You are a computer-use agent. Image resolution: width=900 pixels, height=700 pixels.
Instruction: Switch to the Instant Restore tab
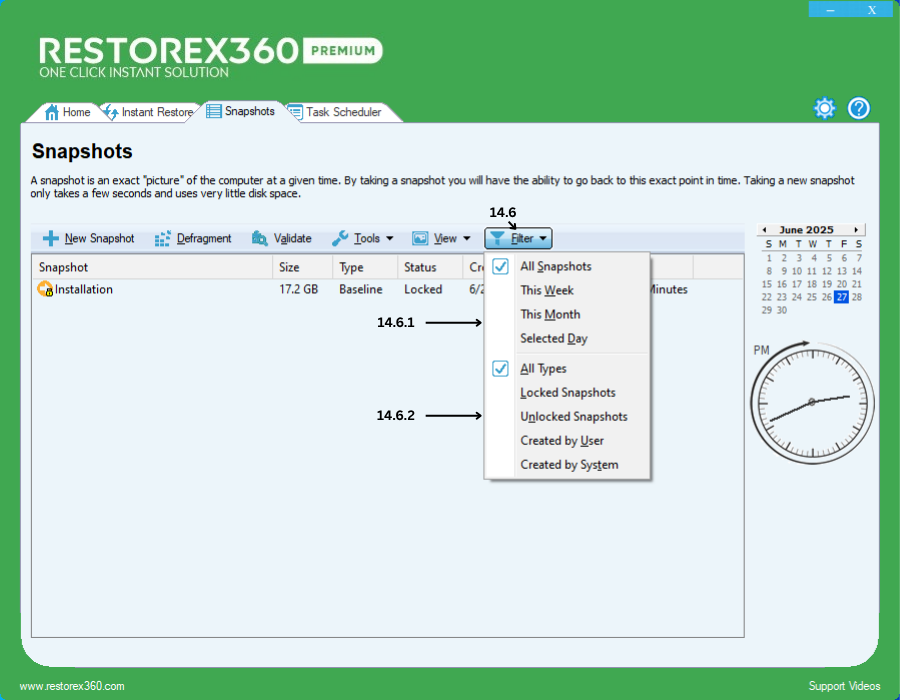149,112
